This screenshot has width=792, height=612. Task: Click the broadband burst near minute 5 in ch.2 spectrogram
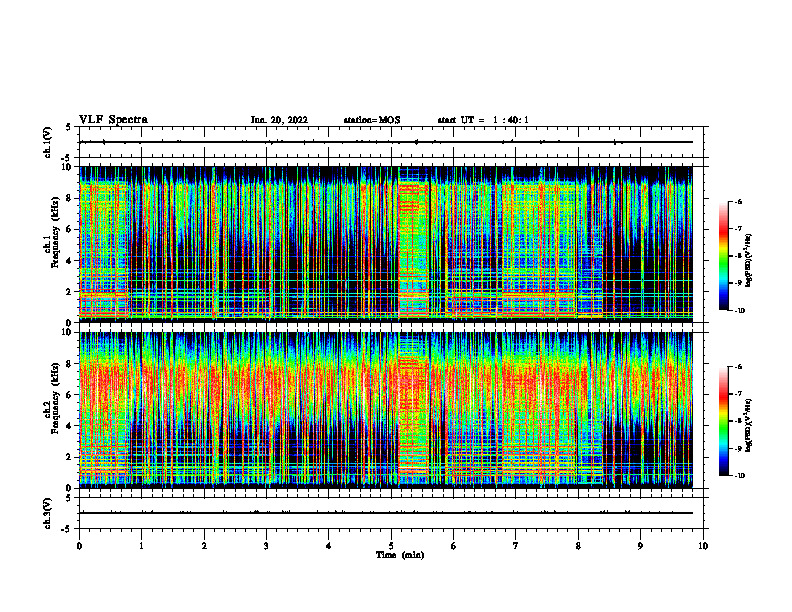pyautogui.click(x=414, y=410)
